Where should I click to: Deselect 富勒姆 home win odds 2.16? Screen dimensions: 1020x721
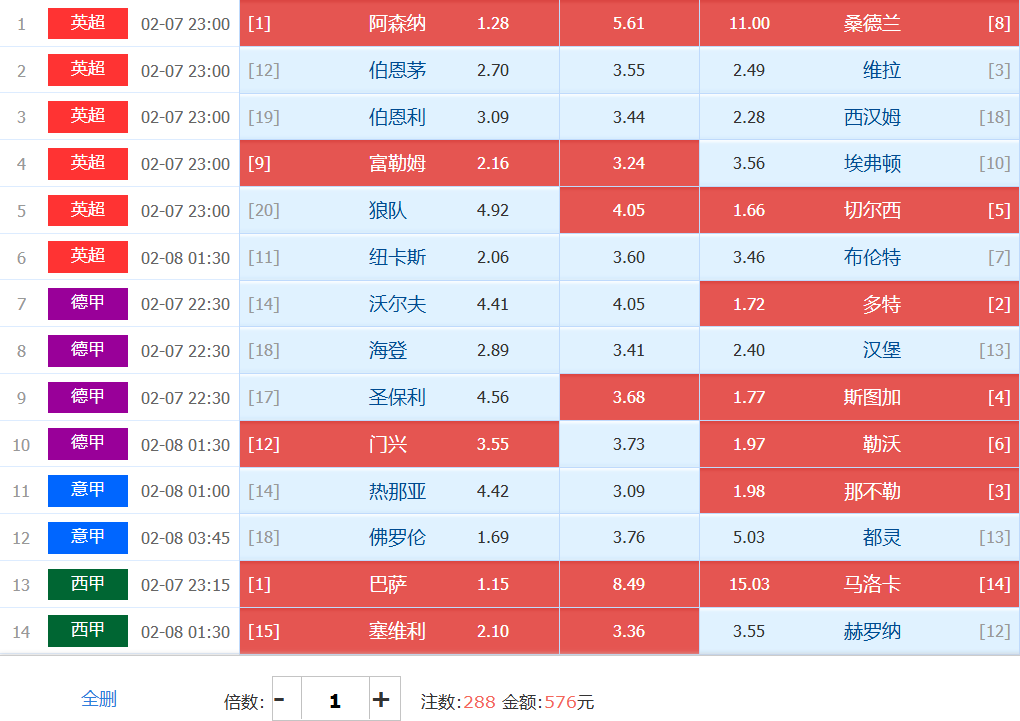(x=400, y=164)
